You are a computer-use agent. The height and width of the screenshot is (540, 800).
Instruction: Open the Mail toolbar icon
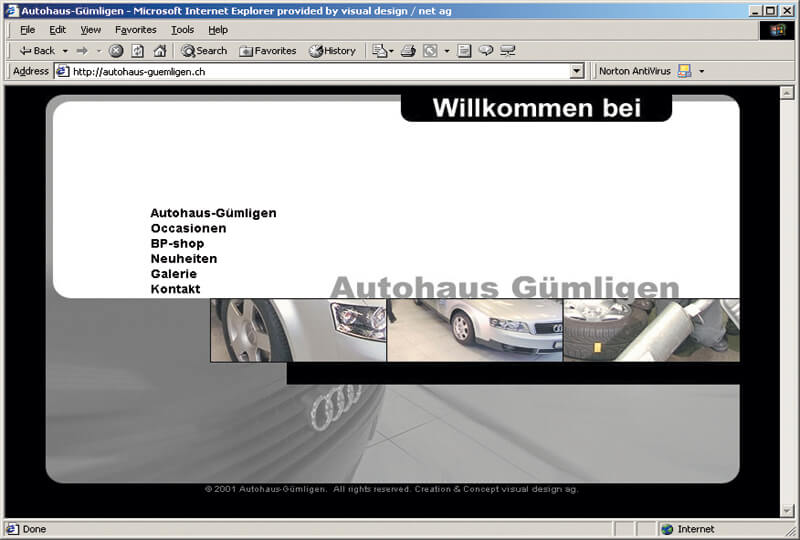380,51
